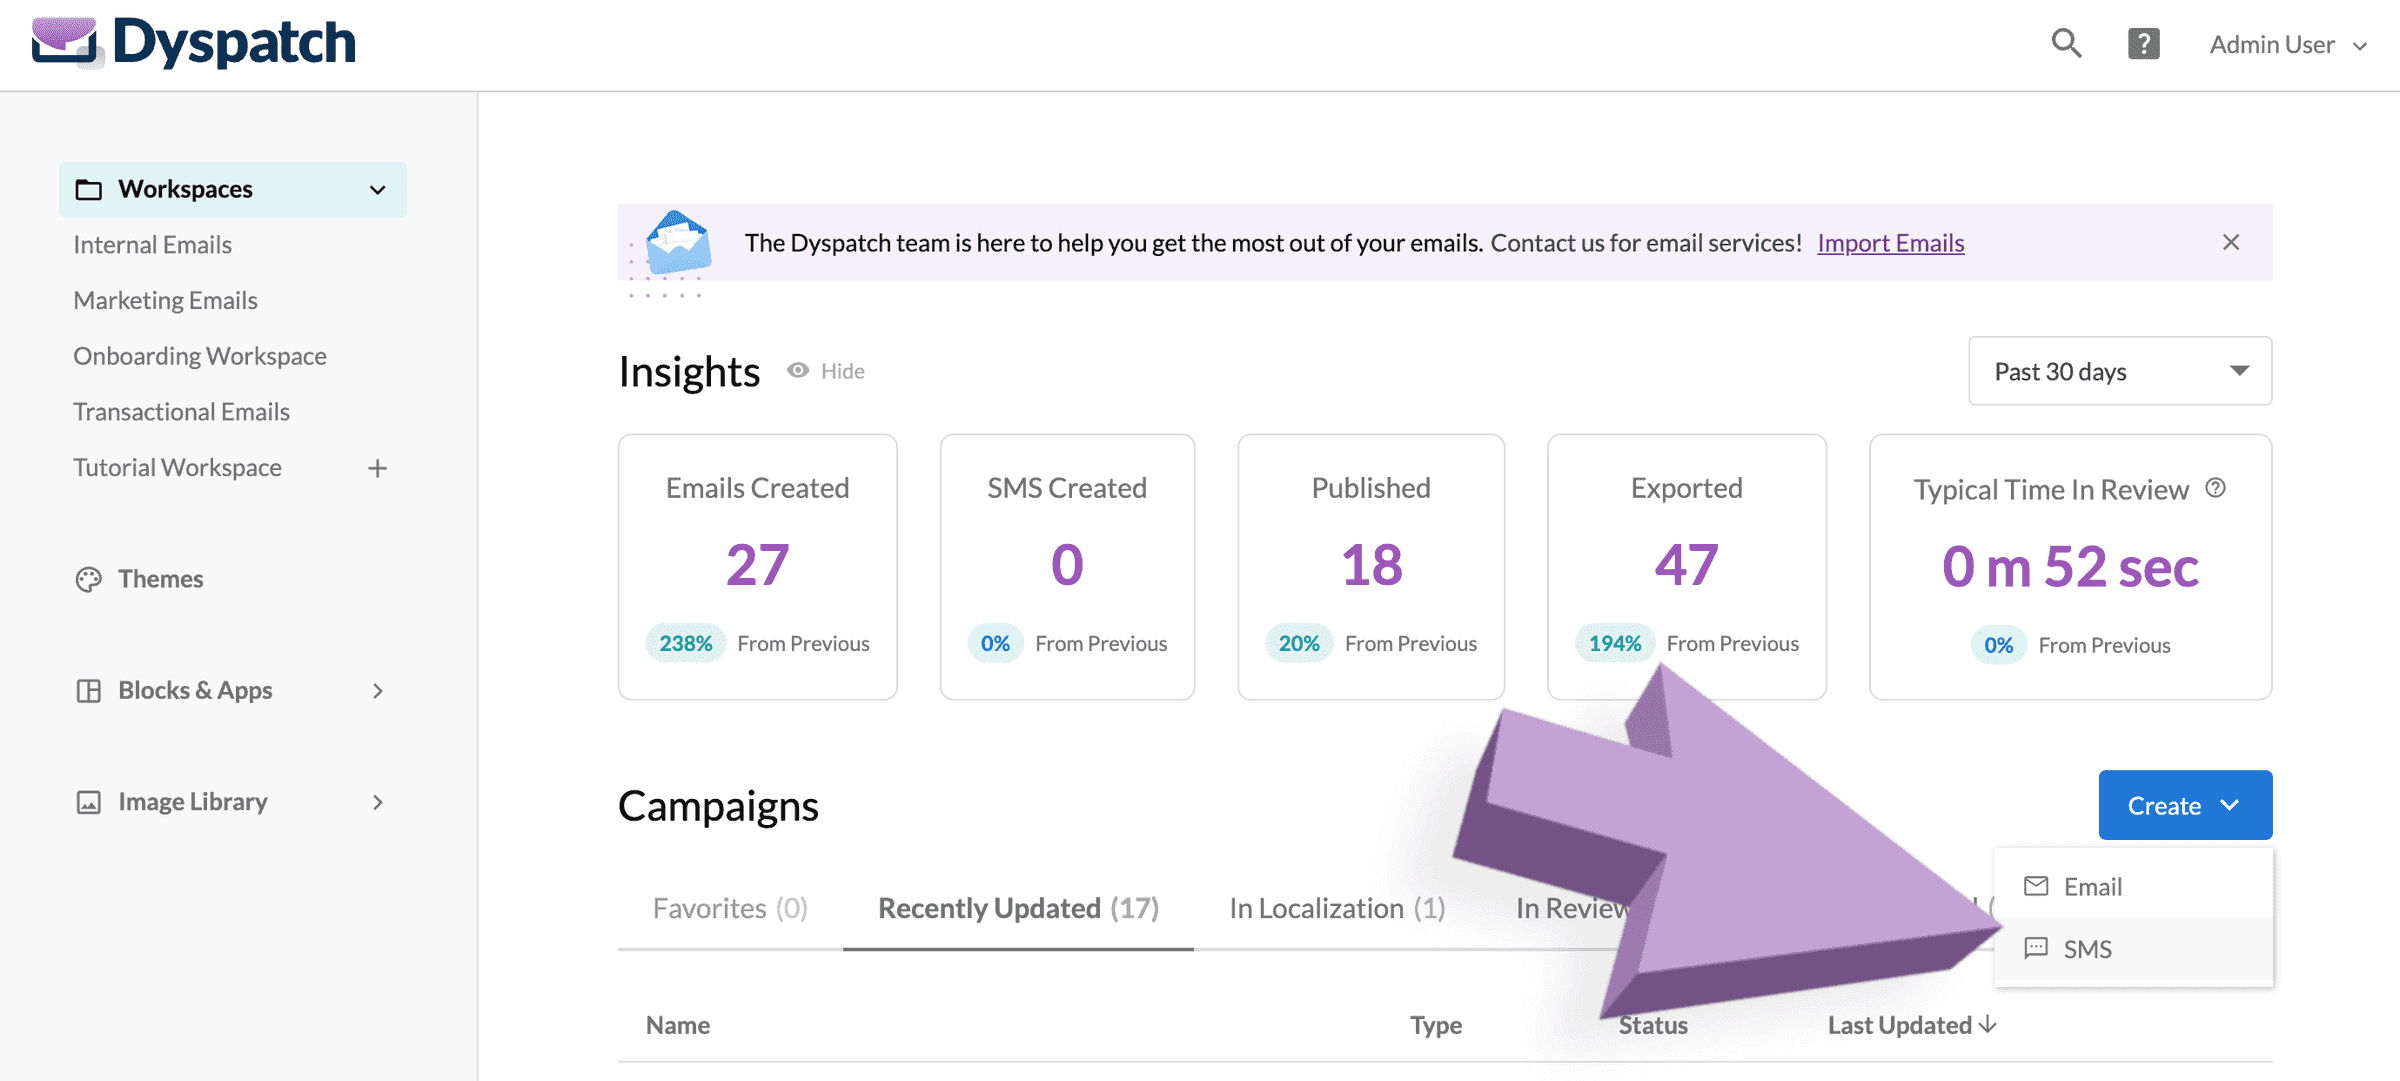The width and height of the screenshot is (2400, 1081).
Task: Click the Import Emails link
Action: pos(1890,242)
